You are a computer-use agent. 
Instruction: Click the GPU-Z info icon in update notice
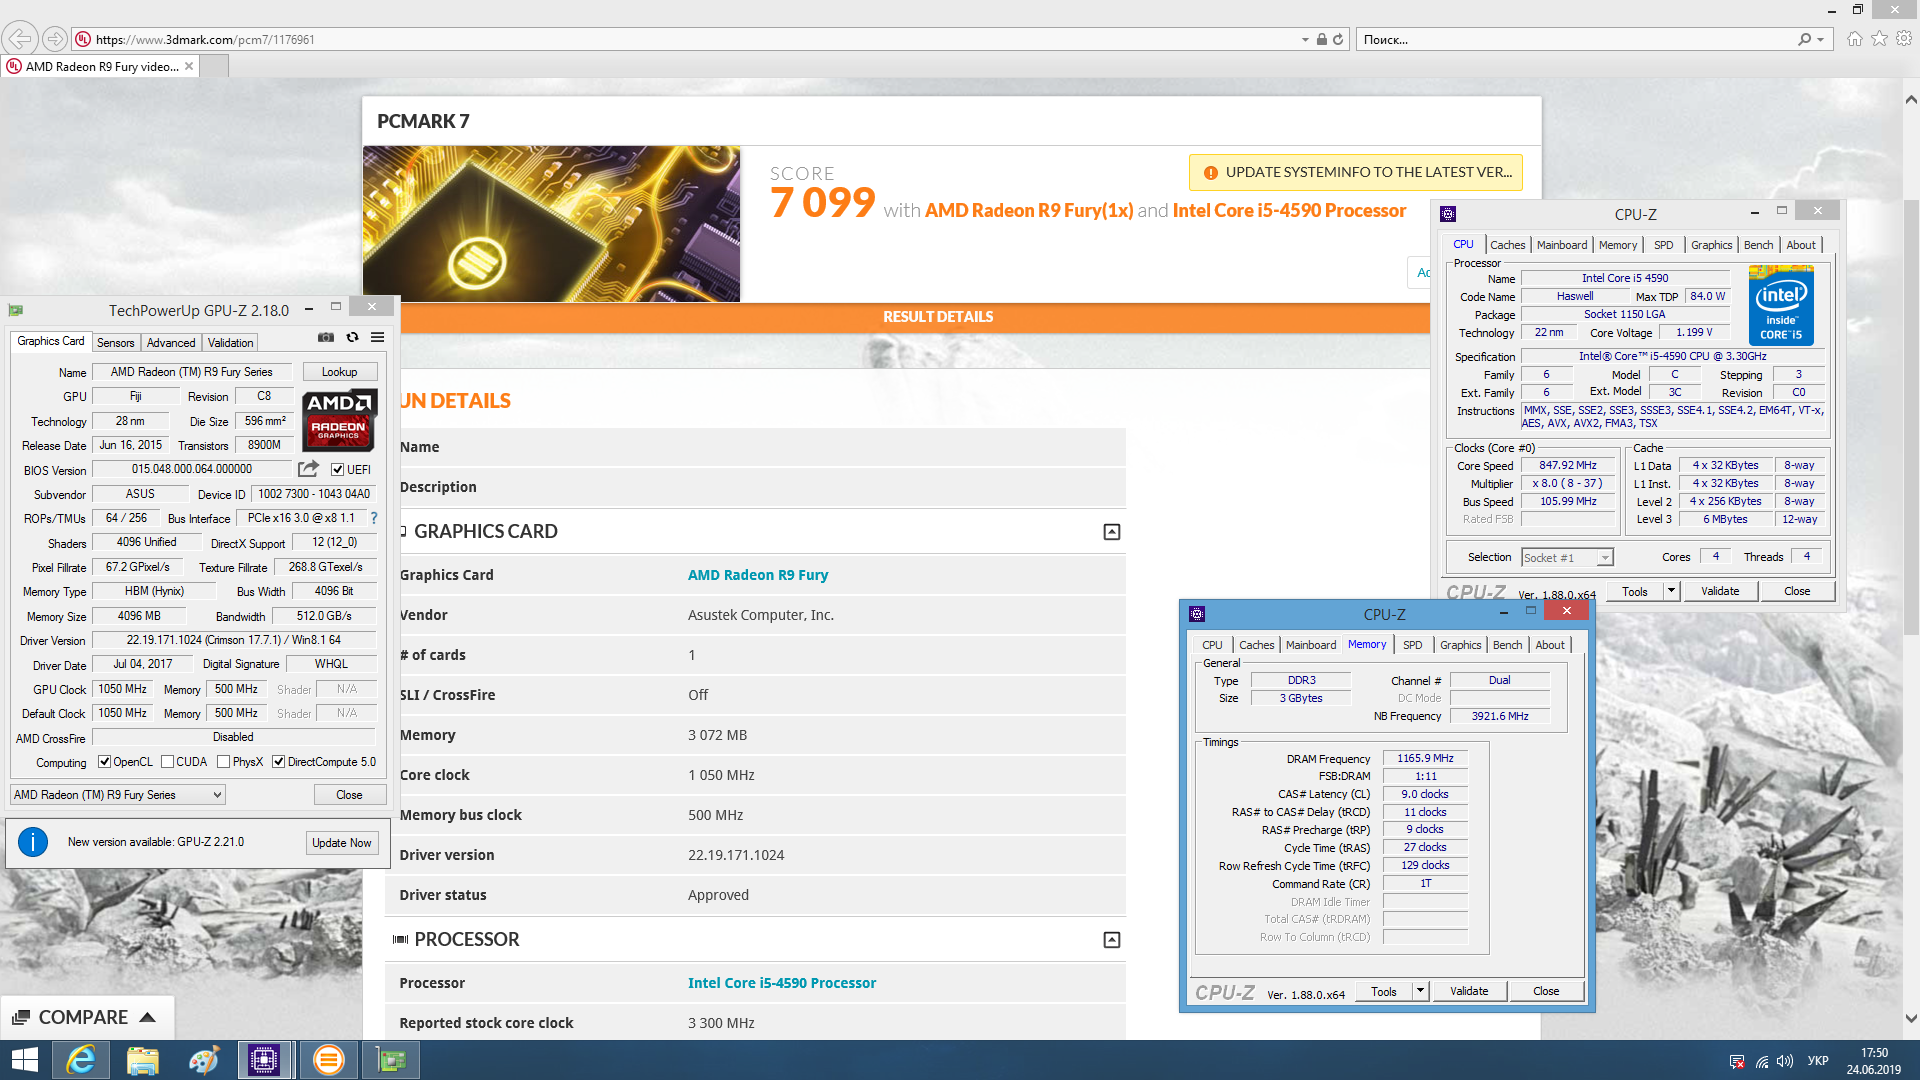tap(33, 842)
